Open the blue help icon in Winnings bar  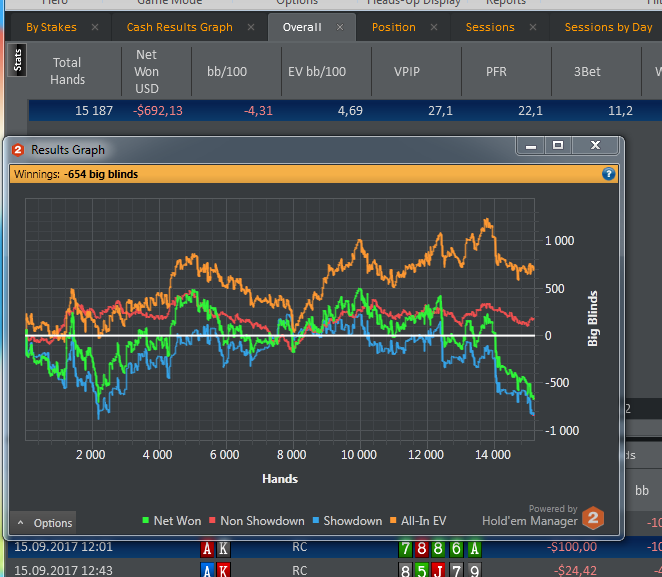pyautogui.click(x=608, y=174)
